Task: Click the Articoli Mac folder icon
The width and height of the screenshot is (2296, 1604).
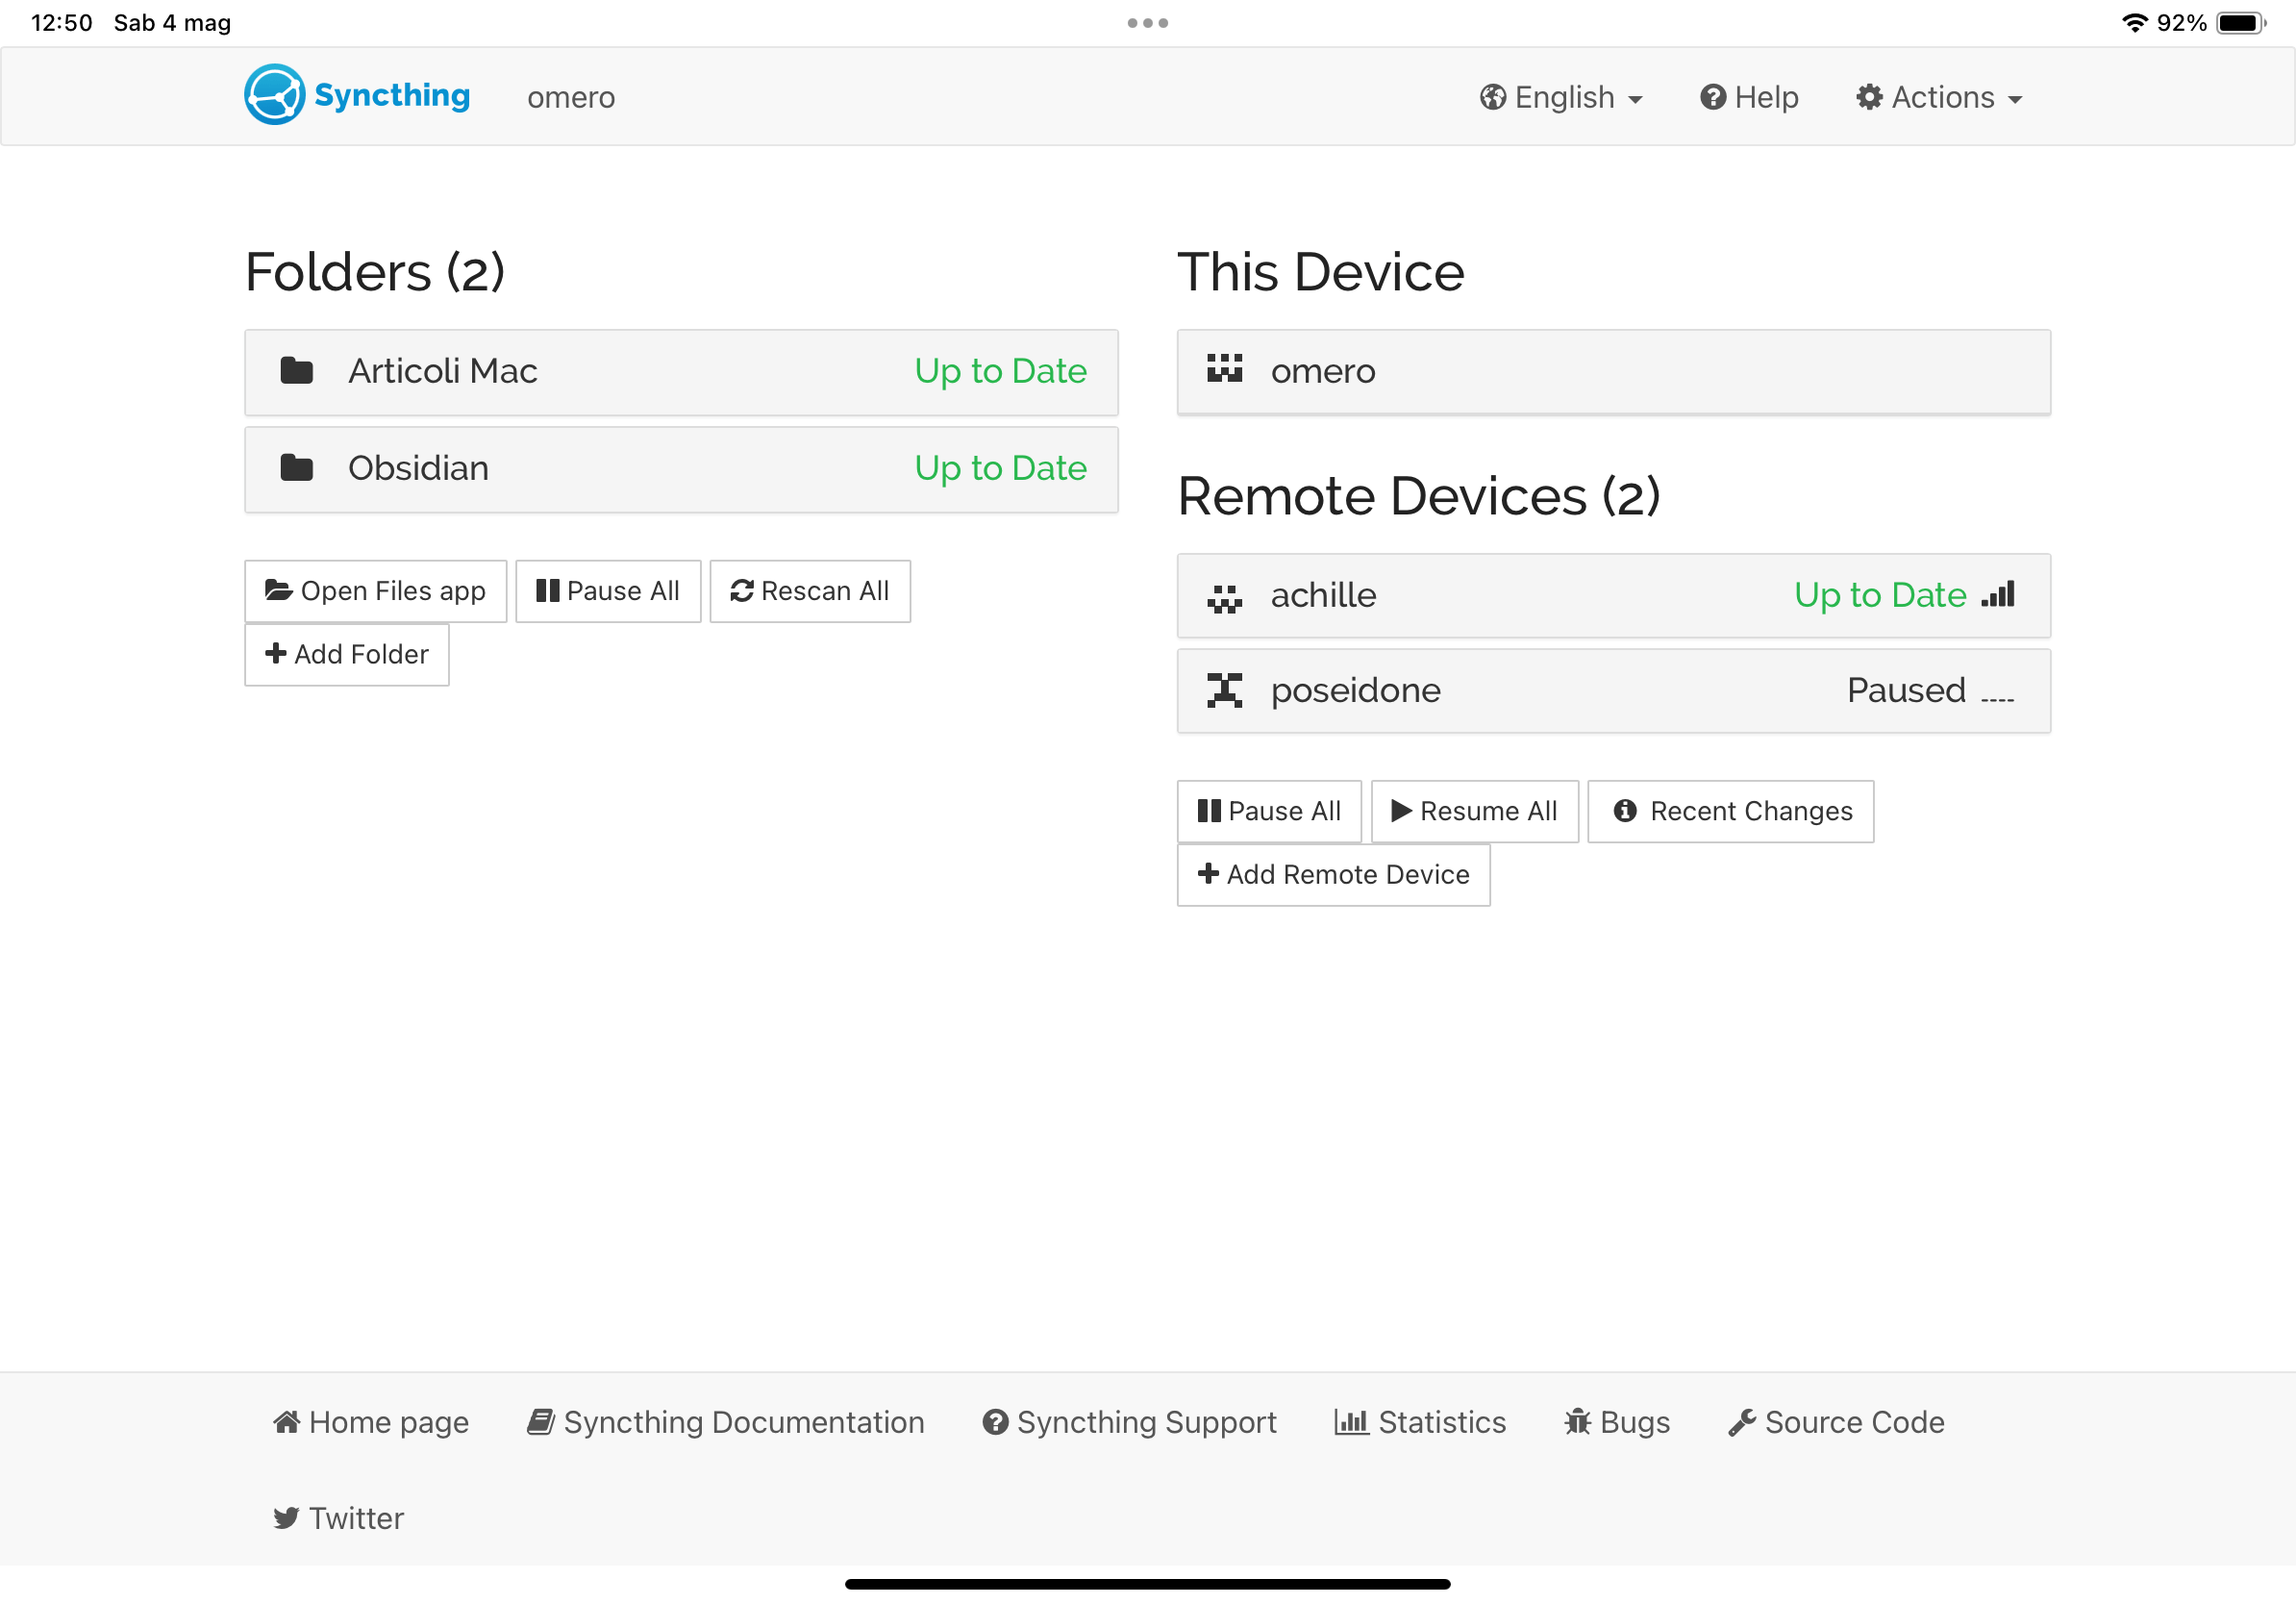Action: point(296,370)
